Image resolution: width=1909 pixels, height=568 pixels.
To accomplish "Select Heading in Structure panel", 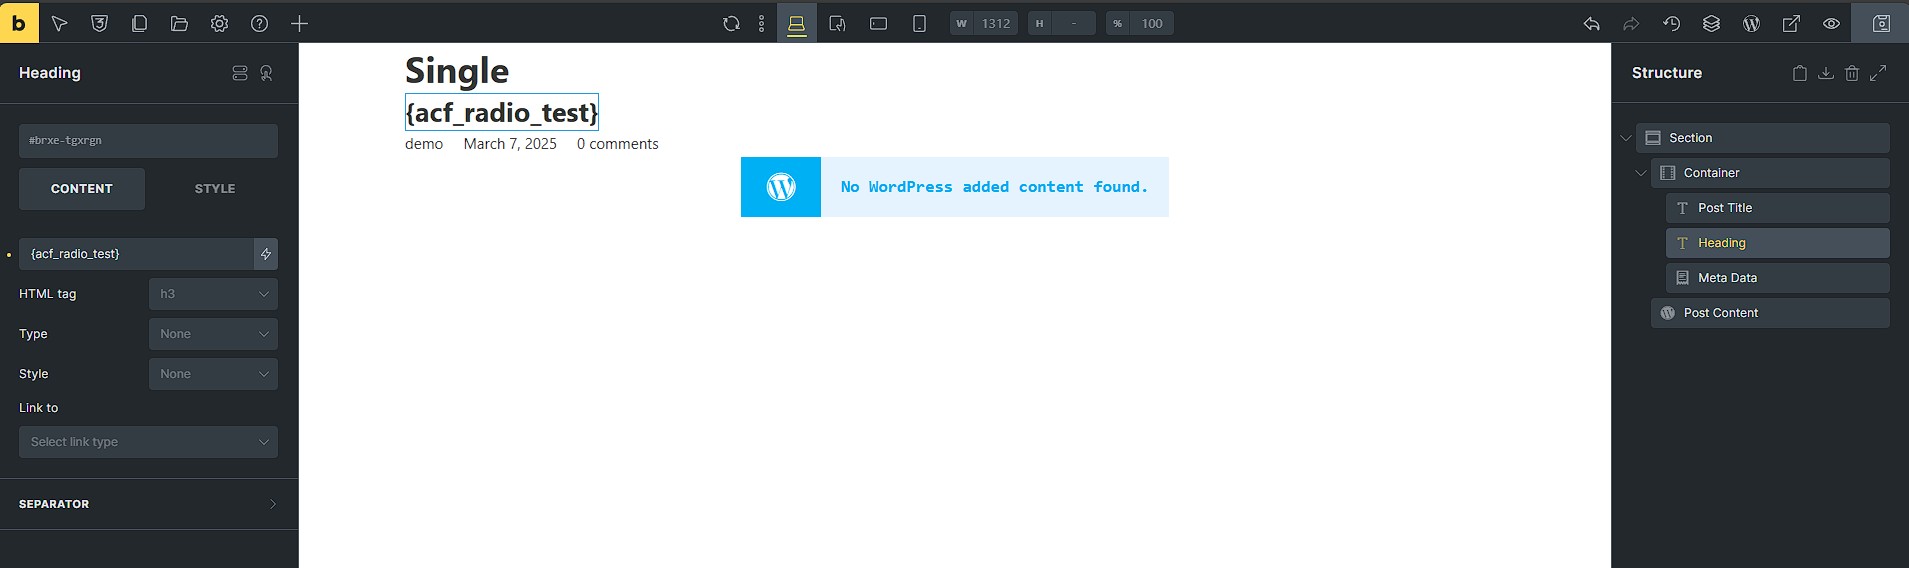I will coord(1777,243).
